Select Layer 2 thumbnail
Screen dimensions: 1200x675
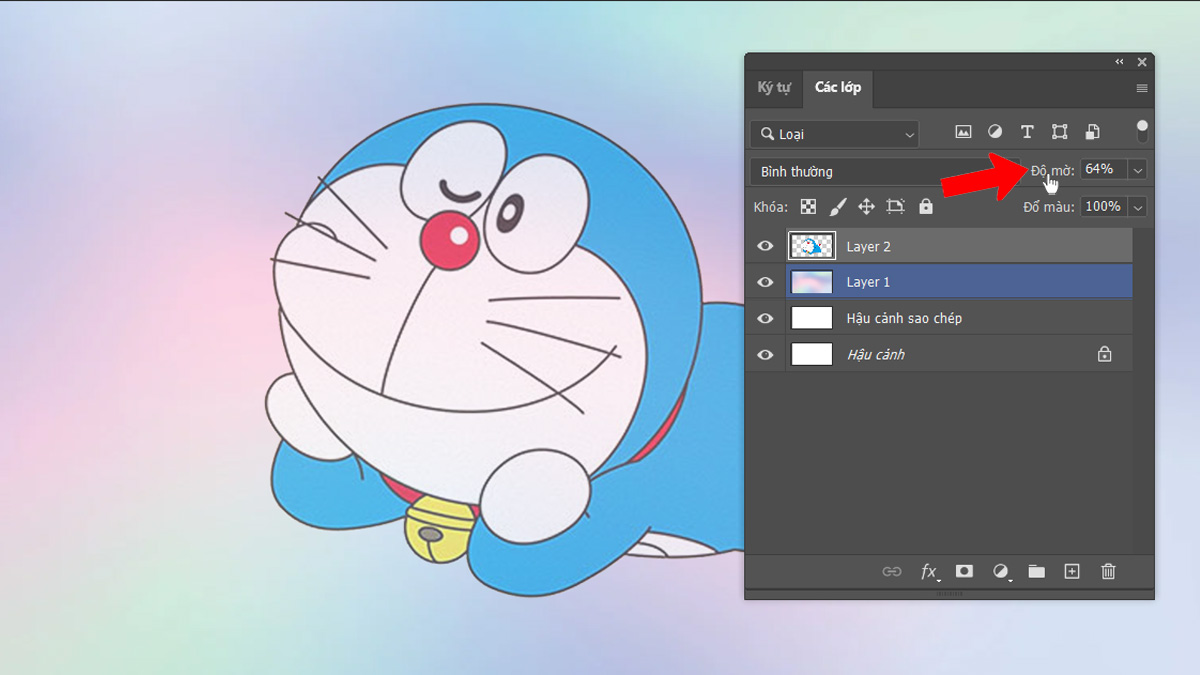tap(812, 246)
